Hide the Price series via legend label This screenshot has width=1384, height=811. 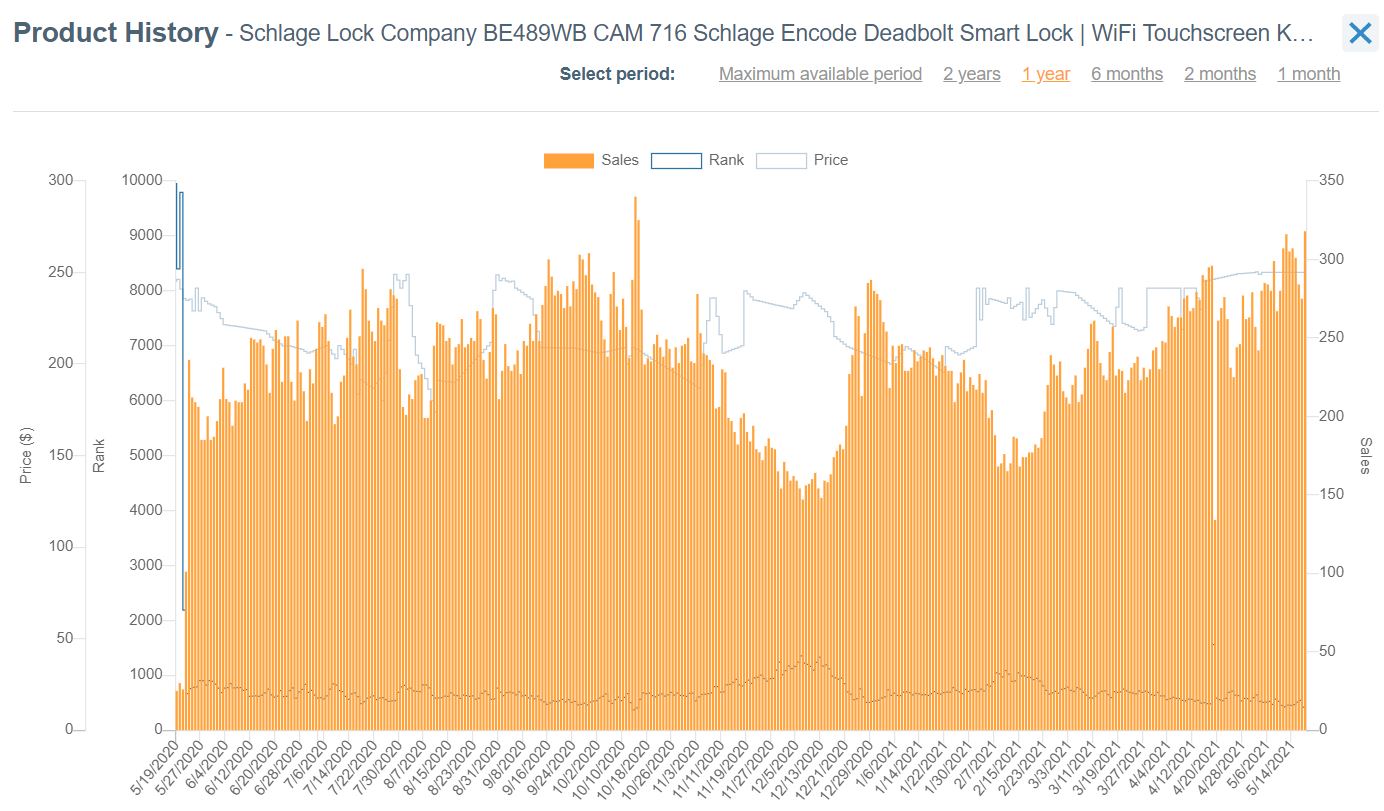pyautogui.click(x=831, y=160)
